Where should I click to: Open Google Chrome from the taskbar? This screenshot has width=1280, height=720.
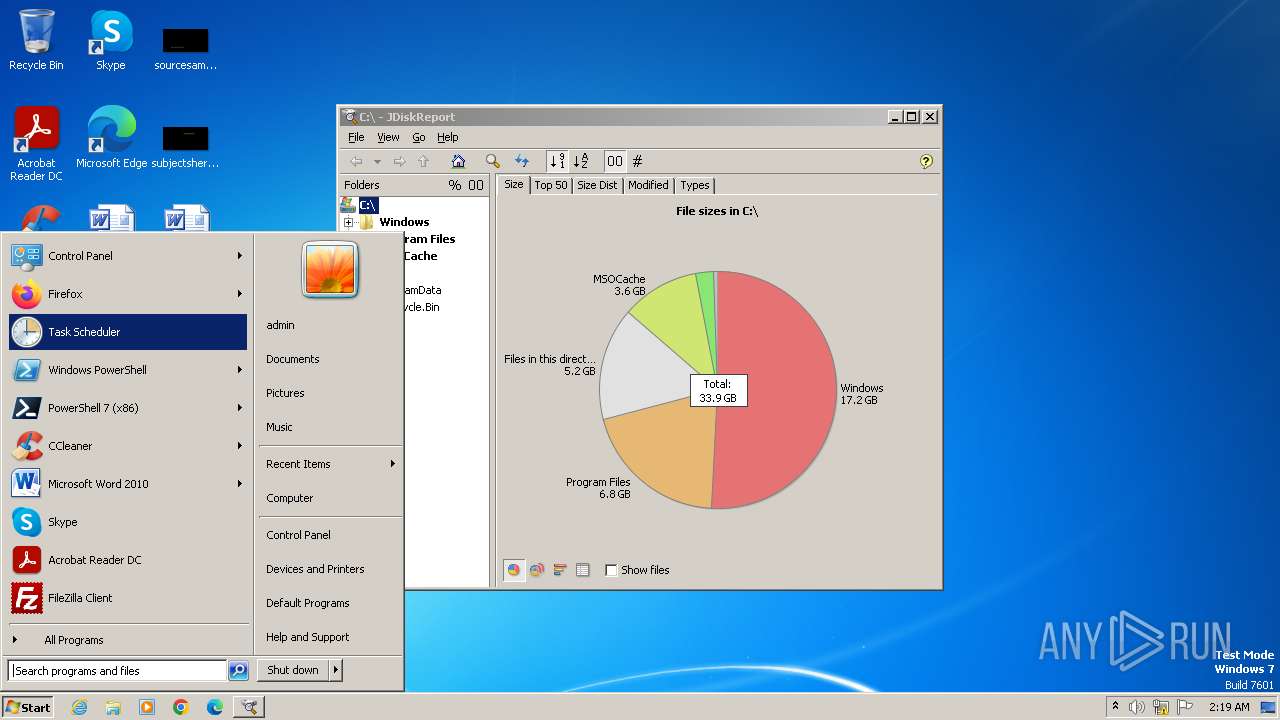point(180,707)
